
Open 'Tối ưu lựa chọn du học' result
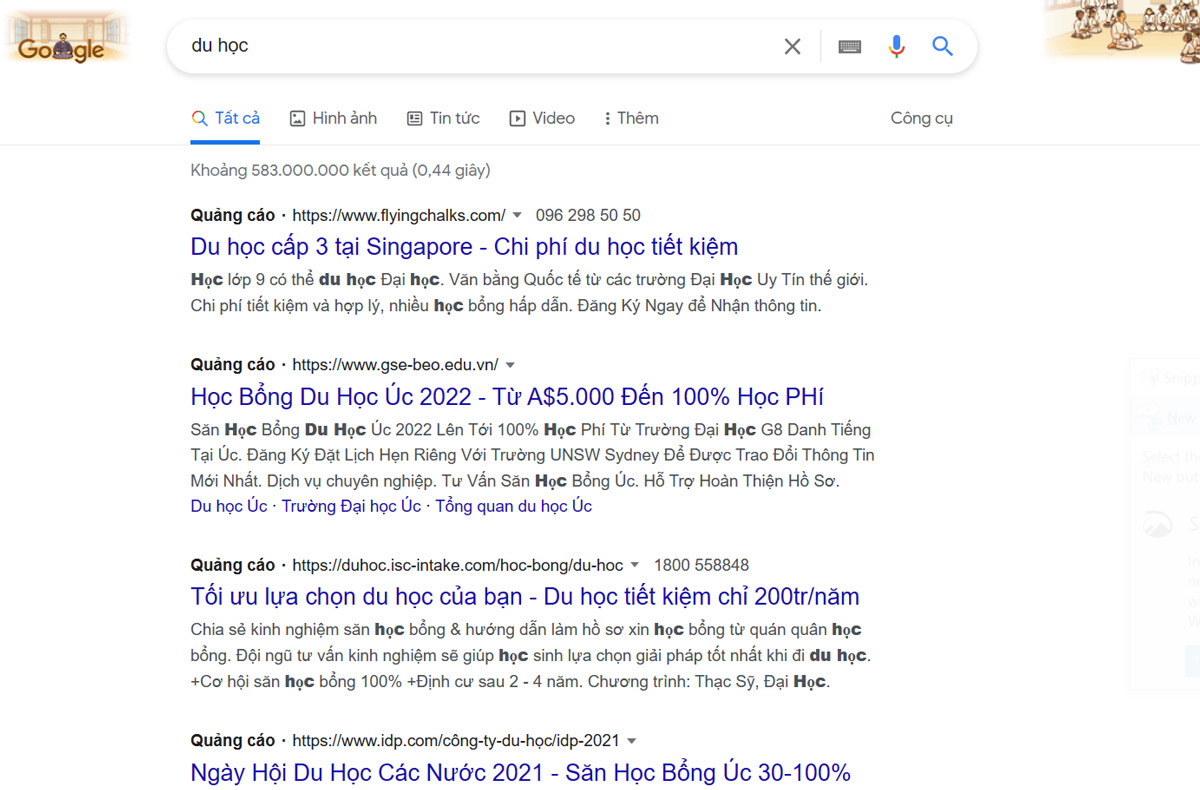coord(525,597)
